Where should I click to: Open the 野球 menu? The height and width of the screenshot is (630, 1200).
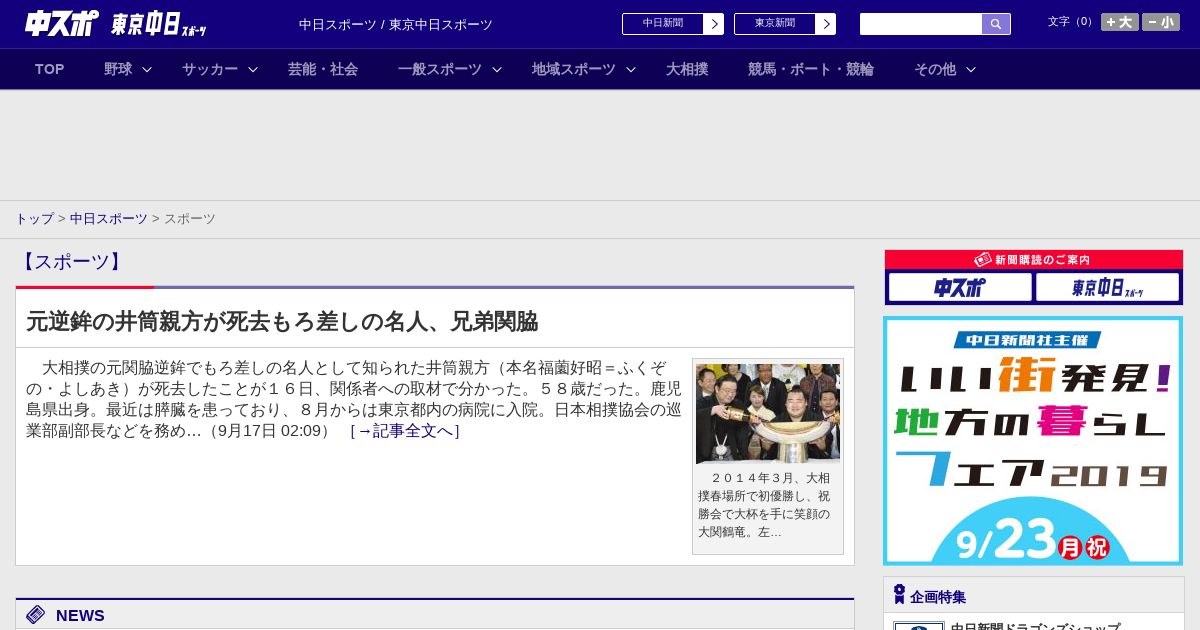coord(118,69)
